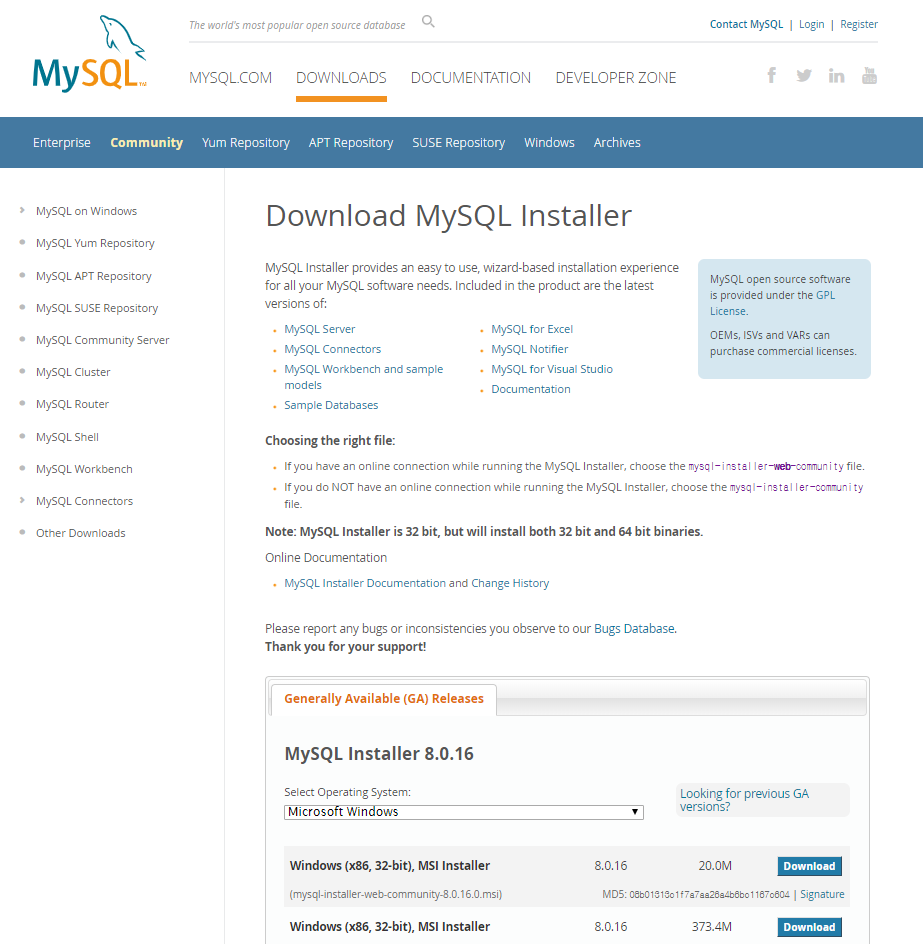Click the Download MySQL Installer page heading
Screen dimensions: 923x944
(x=449, y=216)
